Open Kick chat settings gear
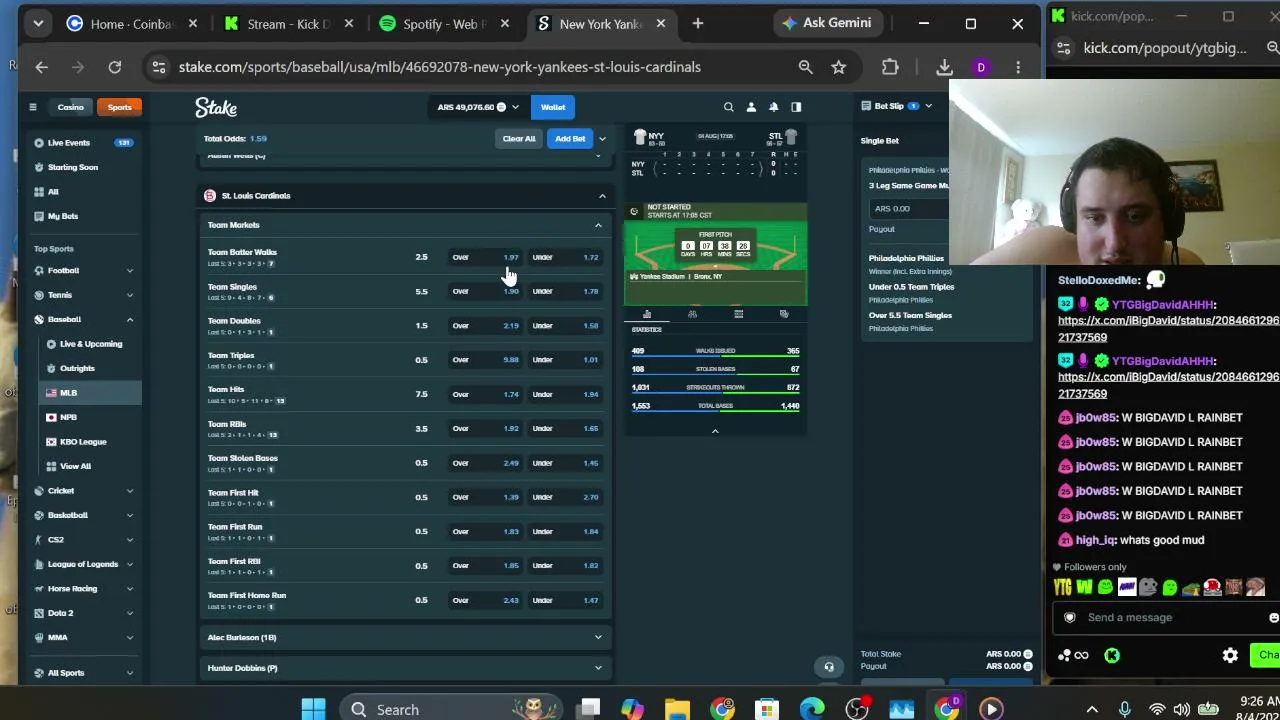This screenshot has height=720, width=1280. pos(1230,656)
